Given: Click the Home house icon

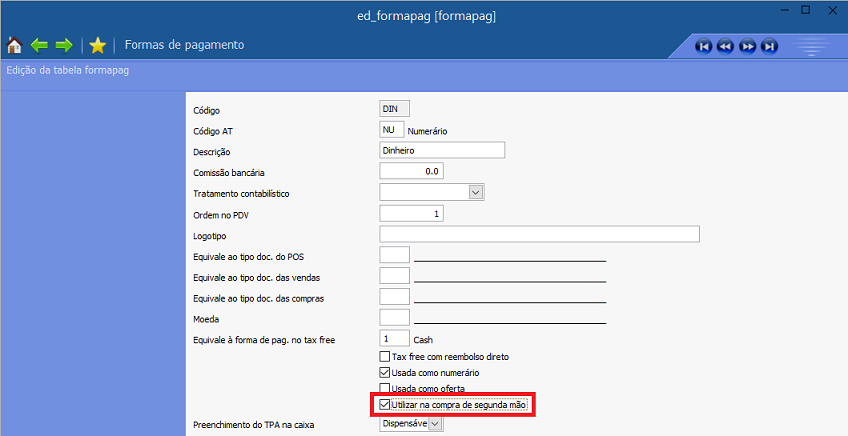Looking at the screenshot, I should [x=14, y=45].
